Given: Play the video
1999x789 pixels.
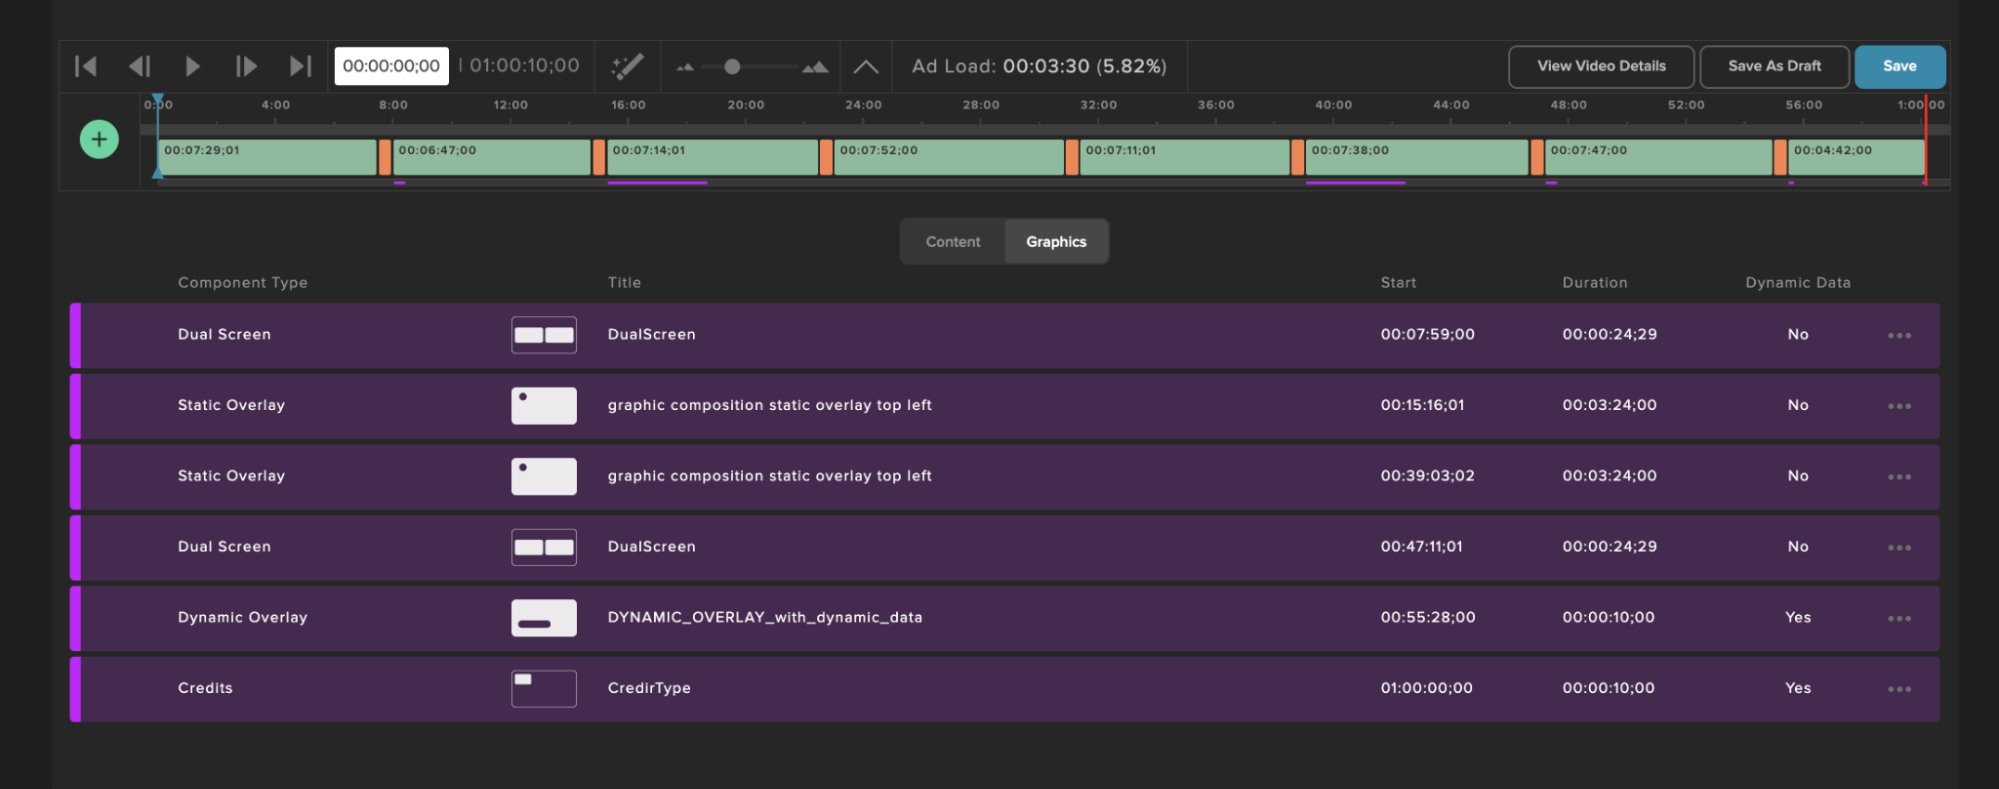Looking at the screenshot, I should click(x=193, y=66).
